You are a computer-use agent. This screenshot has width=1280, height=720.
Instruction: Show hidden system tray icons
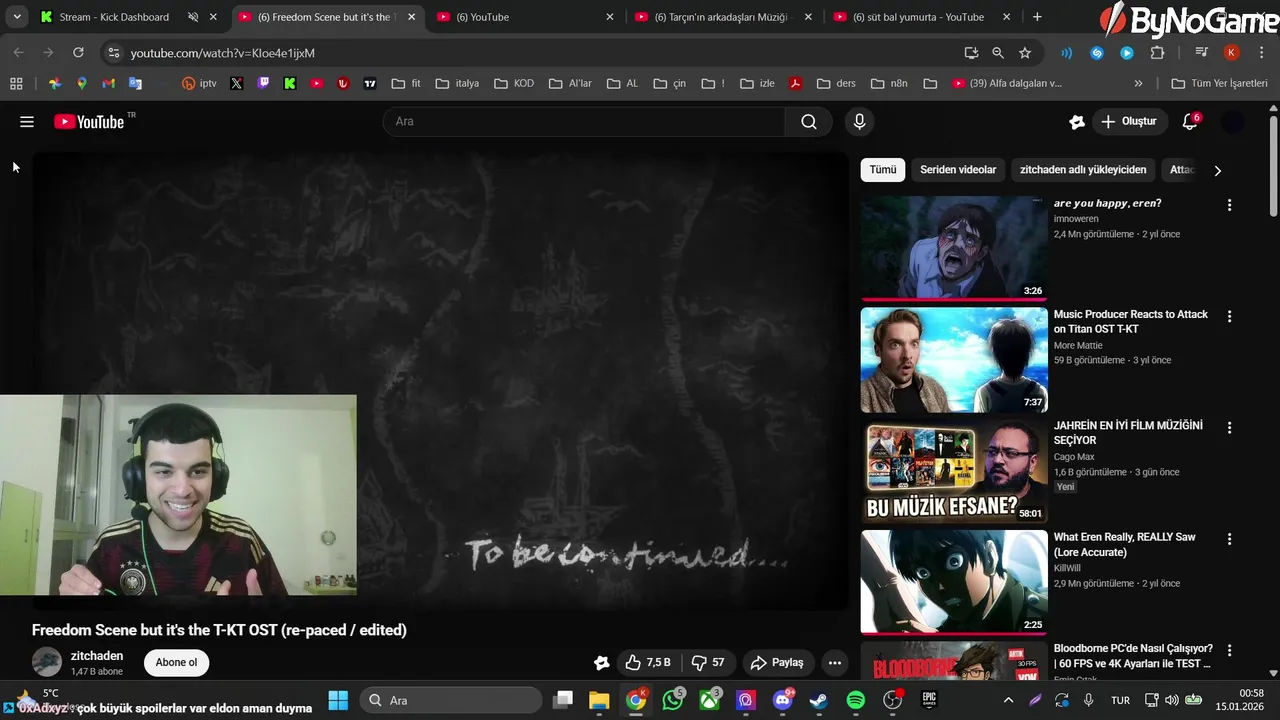click(x=1008, y=700)
